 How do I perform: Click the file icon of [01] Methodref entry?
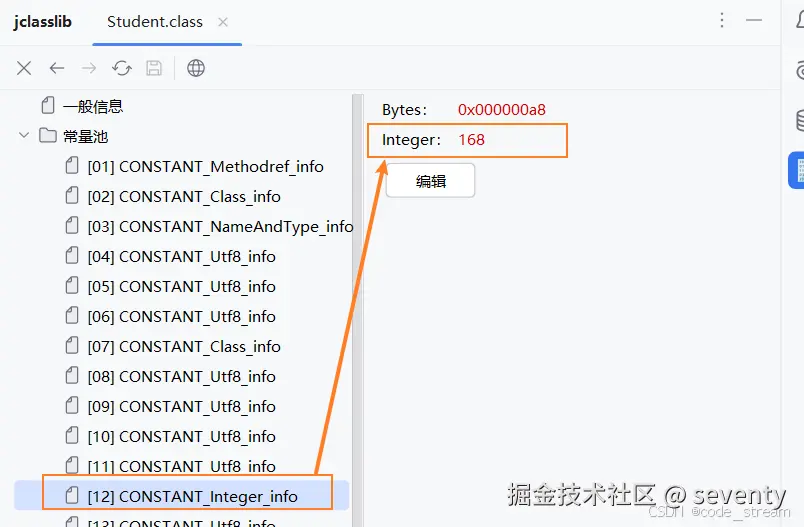click(x=72, y=166)
